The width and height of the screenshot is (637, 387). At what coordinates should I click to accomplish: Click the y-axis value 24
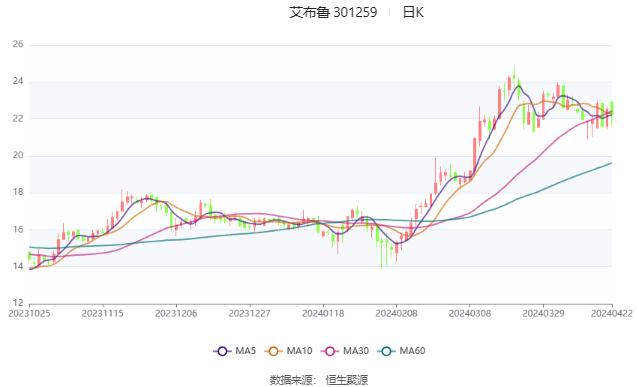click(x=18, y=81)
